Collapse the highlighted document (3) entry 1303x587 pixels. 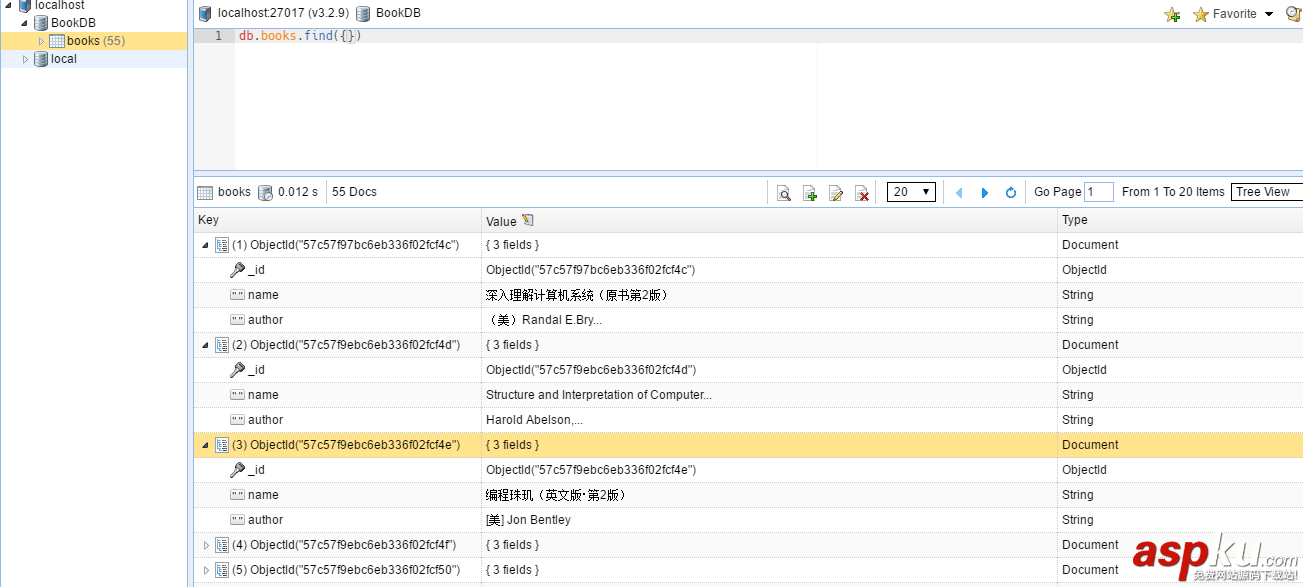(206, 444)
